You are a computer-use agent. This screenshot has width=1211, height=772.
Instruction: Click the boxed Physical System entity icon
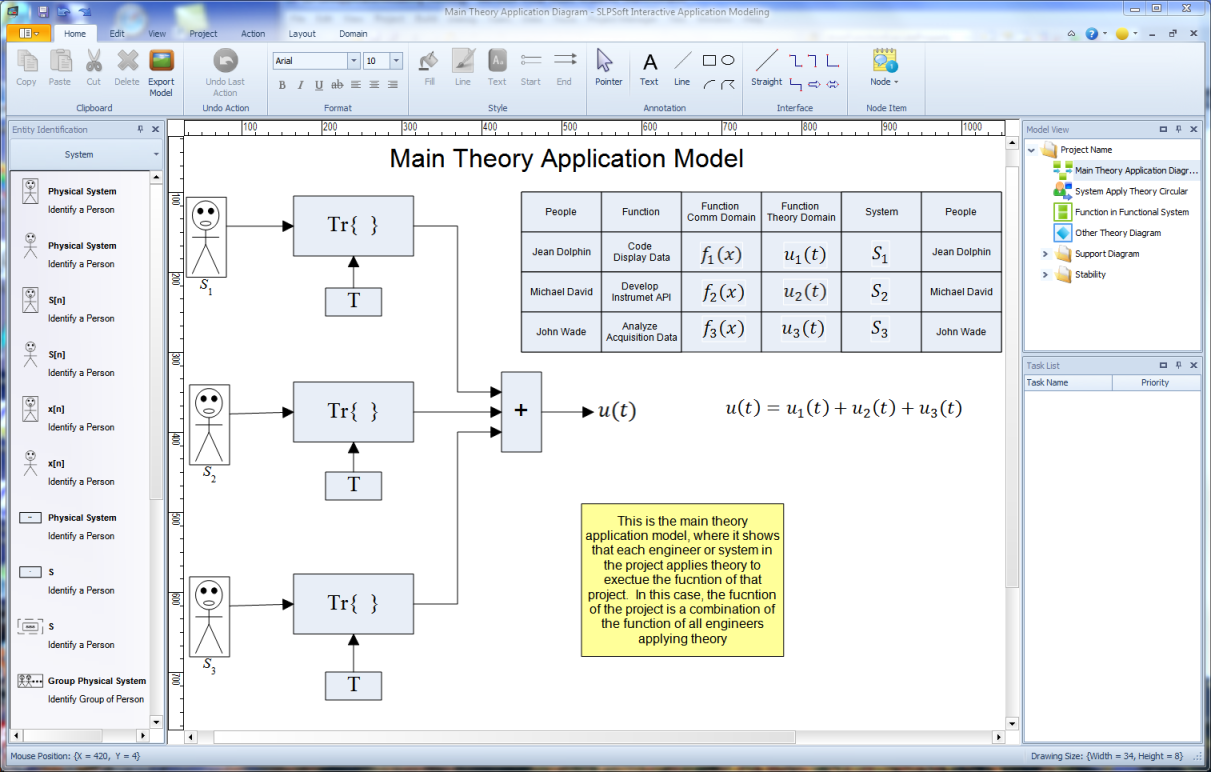30,190
